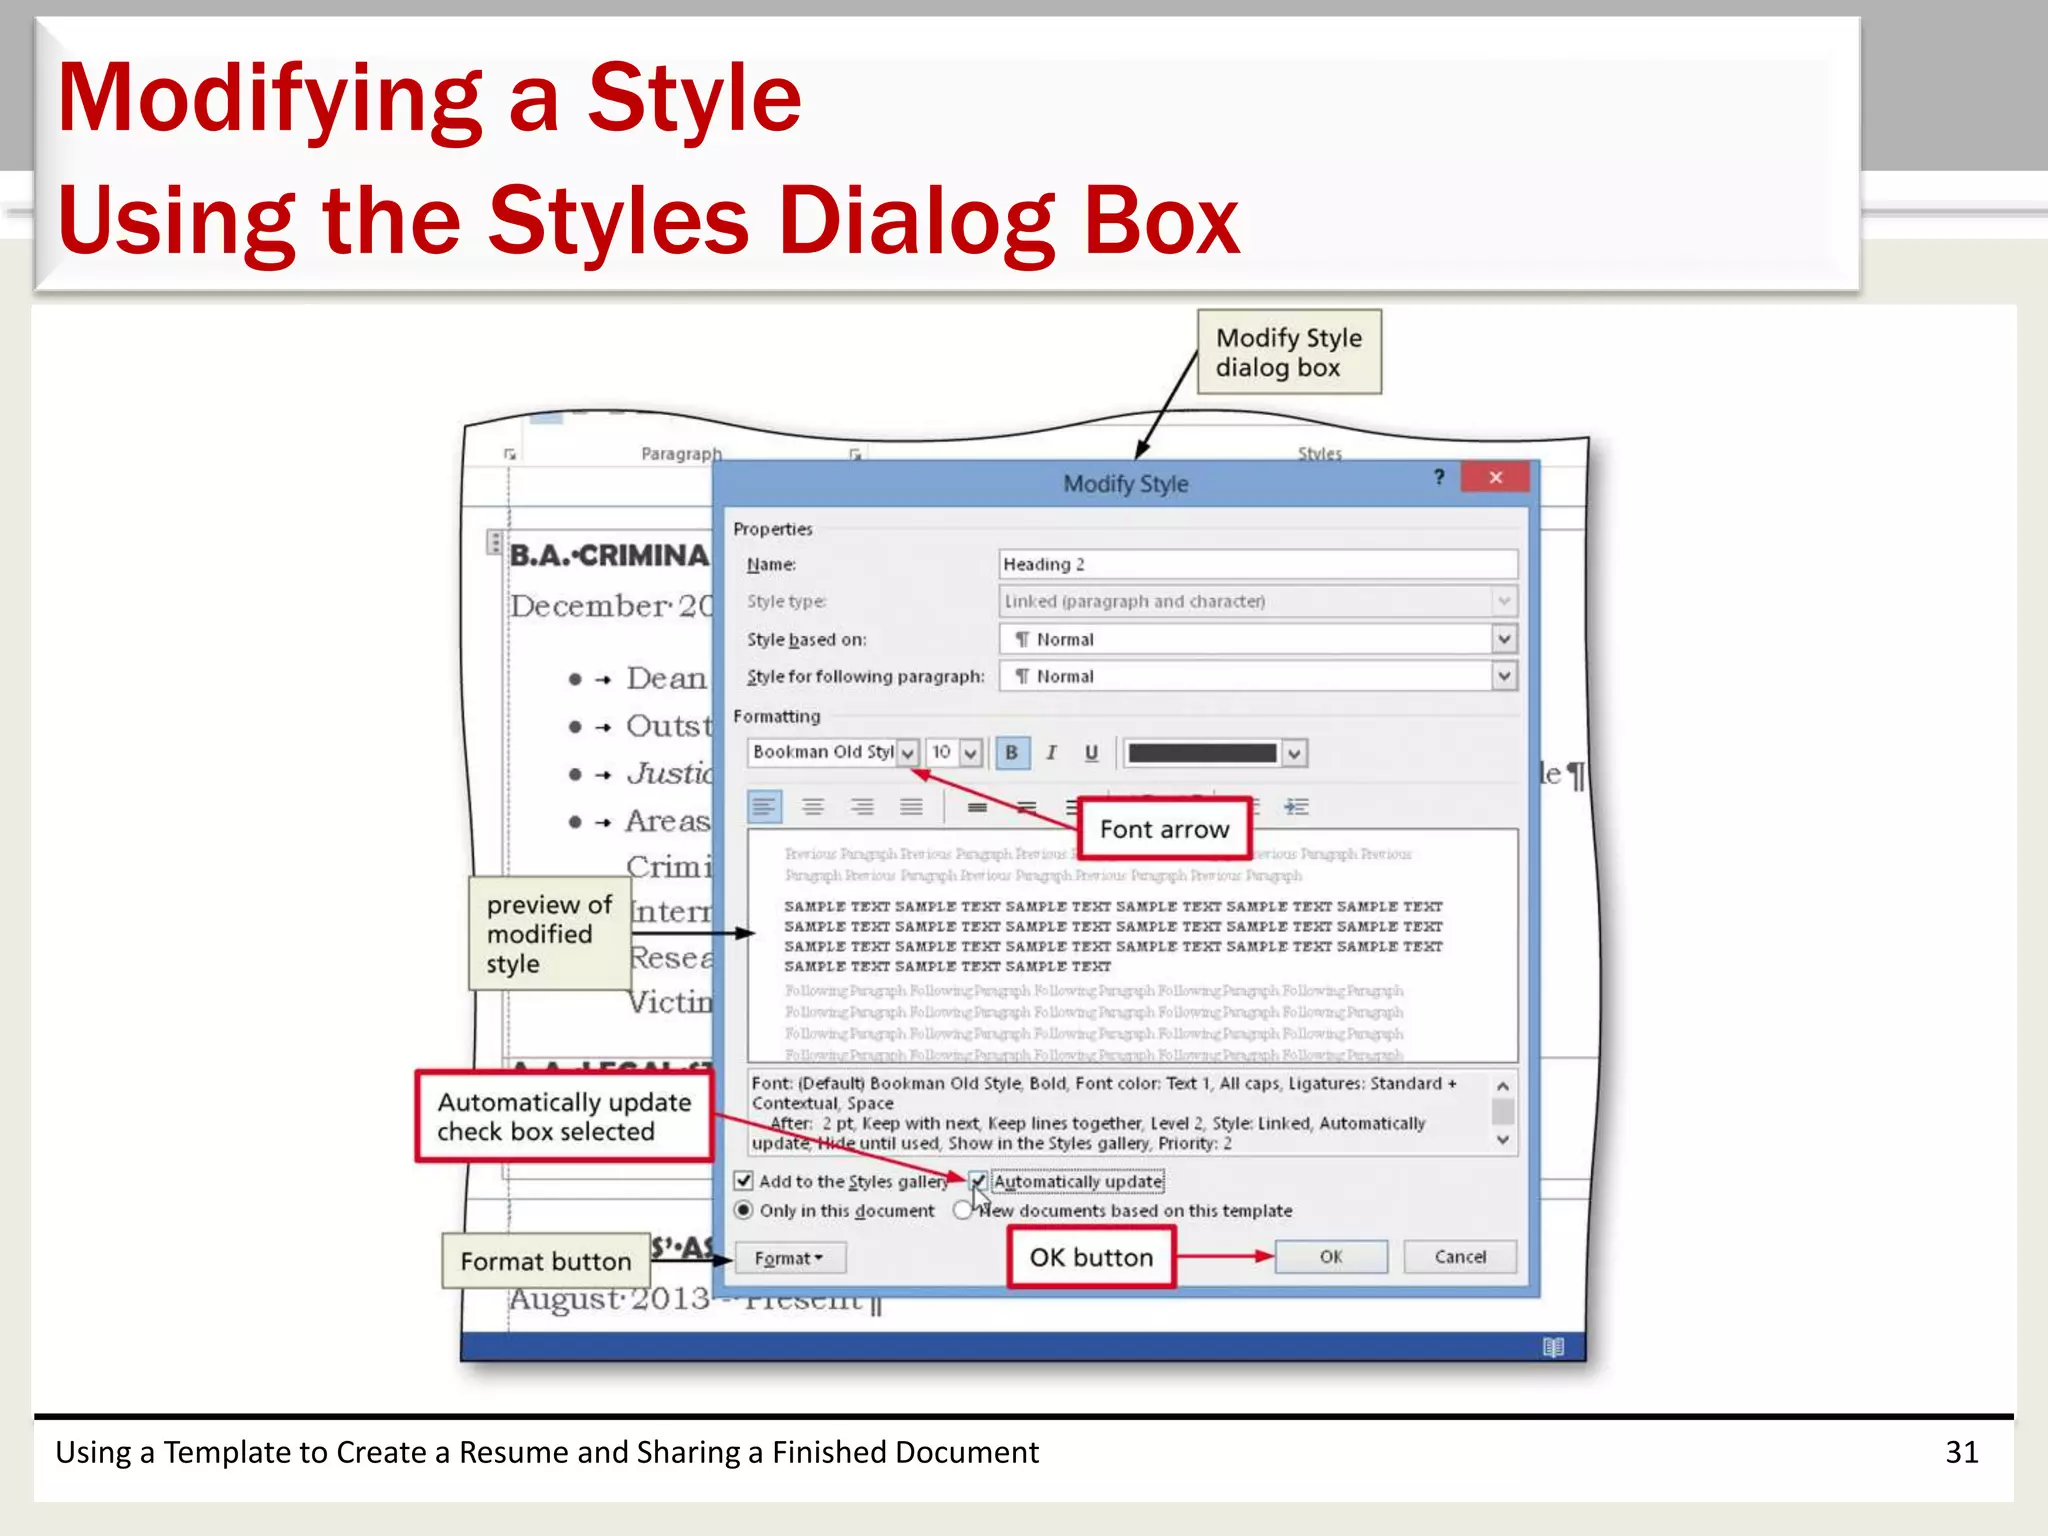Click the Modify Style title bar text
2048x1536 pixels.
1125,484
